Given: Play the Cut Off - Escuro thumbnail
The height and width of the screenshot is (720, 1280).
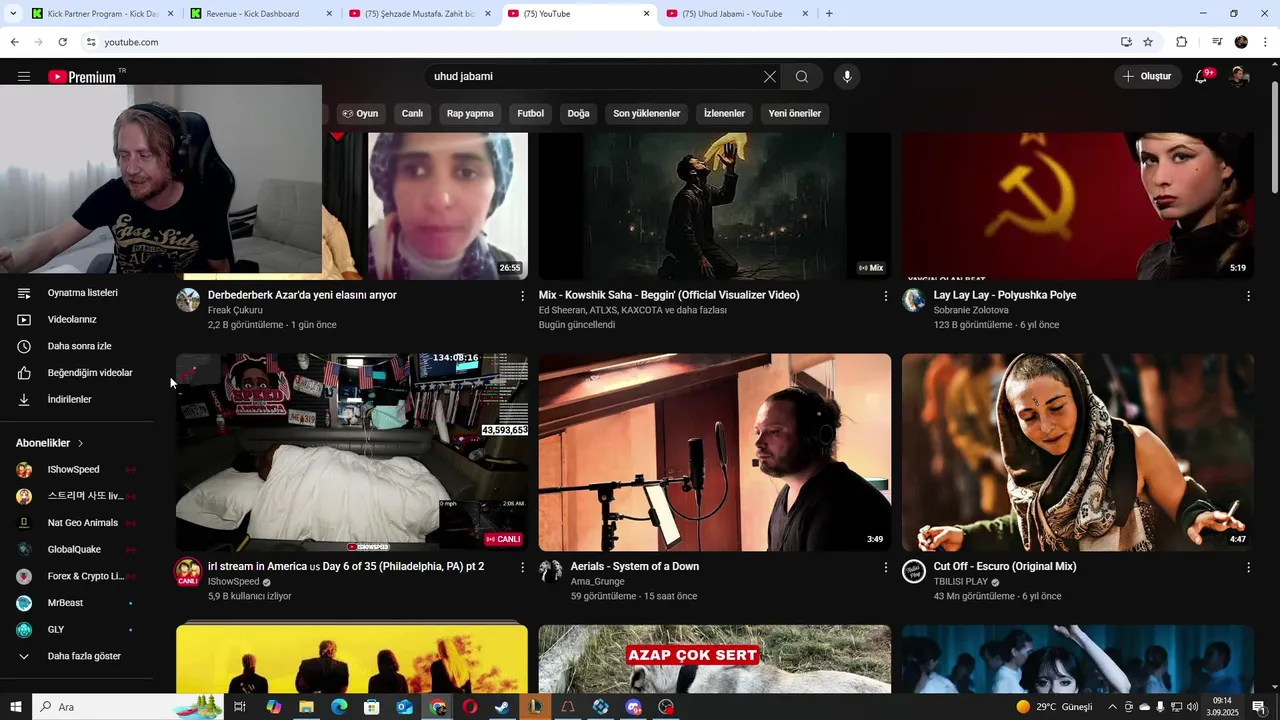Looking at the screenshot, I should [x=1078, y=452].
